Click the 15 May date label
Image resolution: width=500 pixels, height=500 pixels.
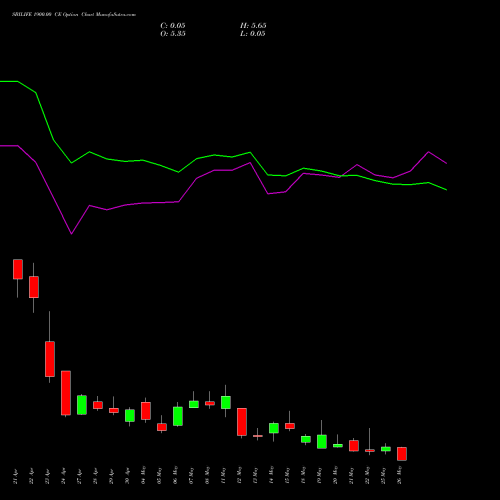288,476
